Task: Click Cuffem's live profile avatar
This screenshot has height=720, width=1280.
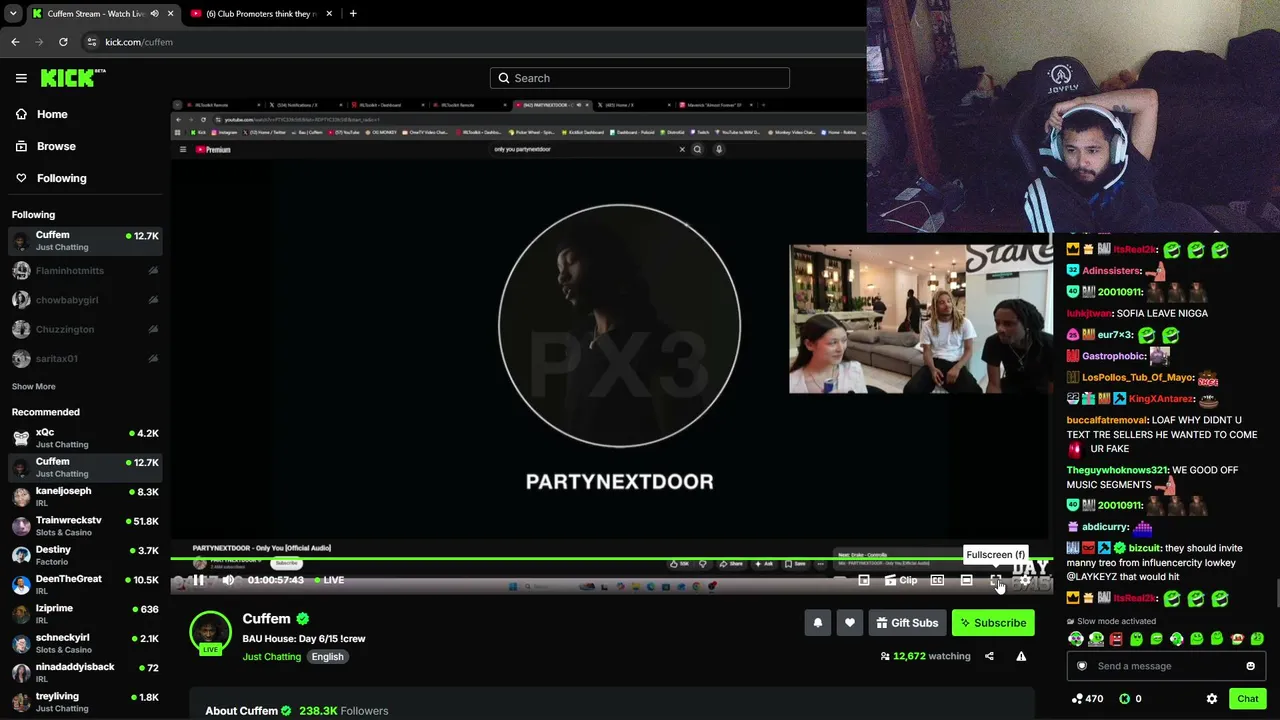Action: tap(210, 633)
